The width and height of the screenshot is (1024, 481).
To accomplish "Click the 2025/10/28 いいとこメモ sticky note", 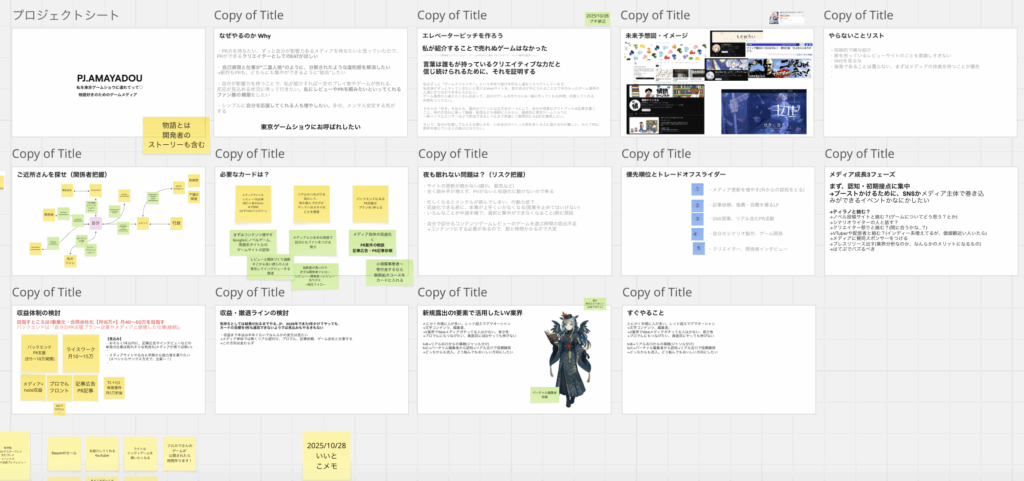I will click(325, 455).
